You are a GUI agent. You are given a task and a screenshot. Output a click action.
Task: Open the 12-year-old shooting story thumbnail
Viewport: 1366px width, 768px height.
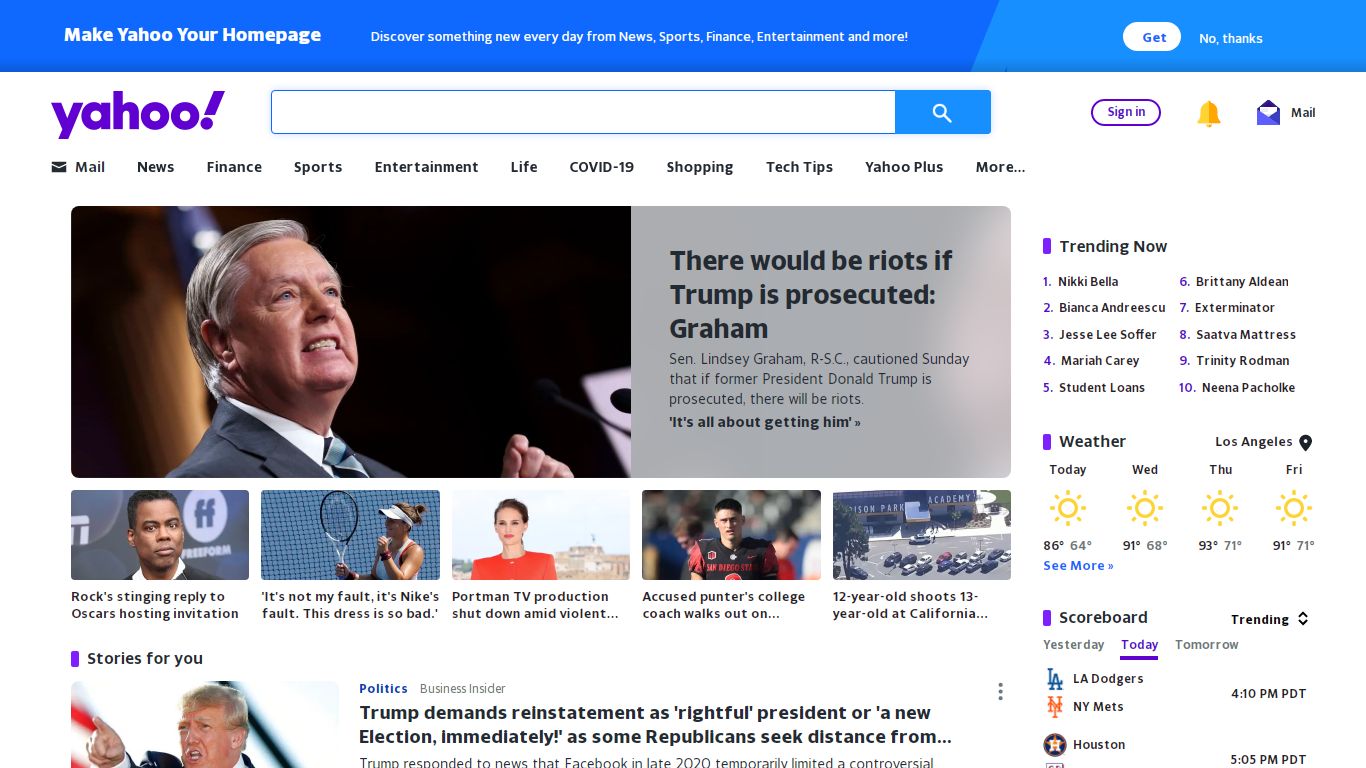pos(922,535)
